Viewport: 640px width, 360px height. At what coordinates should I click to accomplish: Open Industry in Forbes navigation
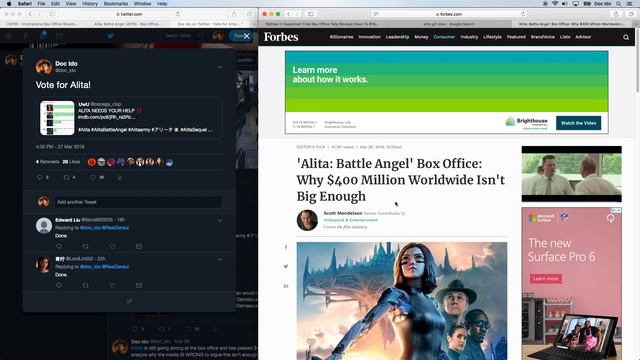pos(469,37)
